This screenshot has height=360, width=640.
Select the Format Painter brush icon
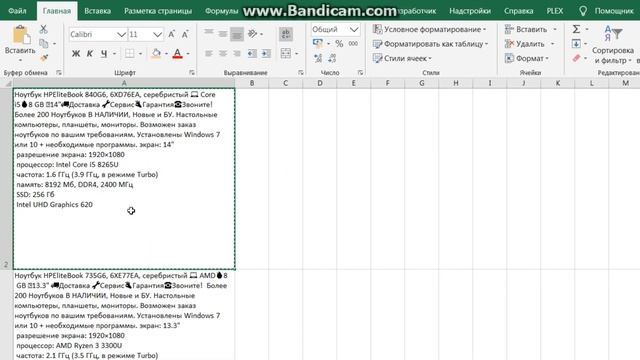click(44, 58)
